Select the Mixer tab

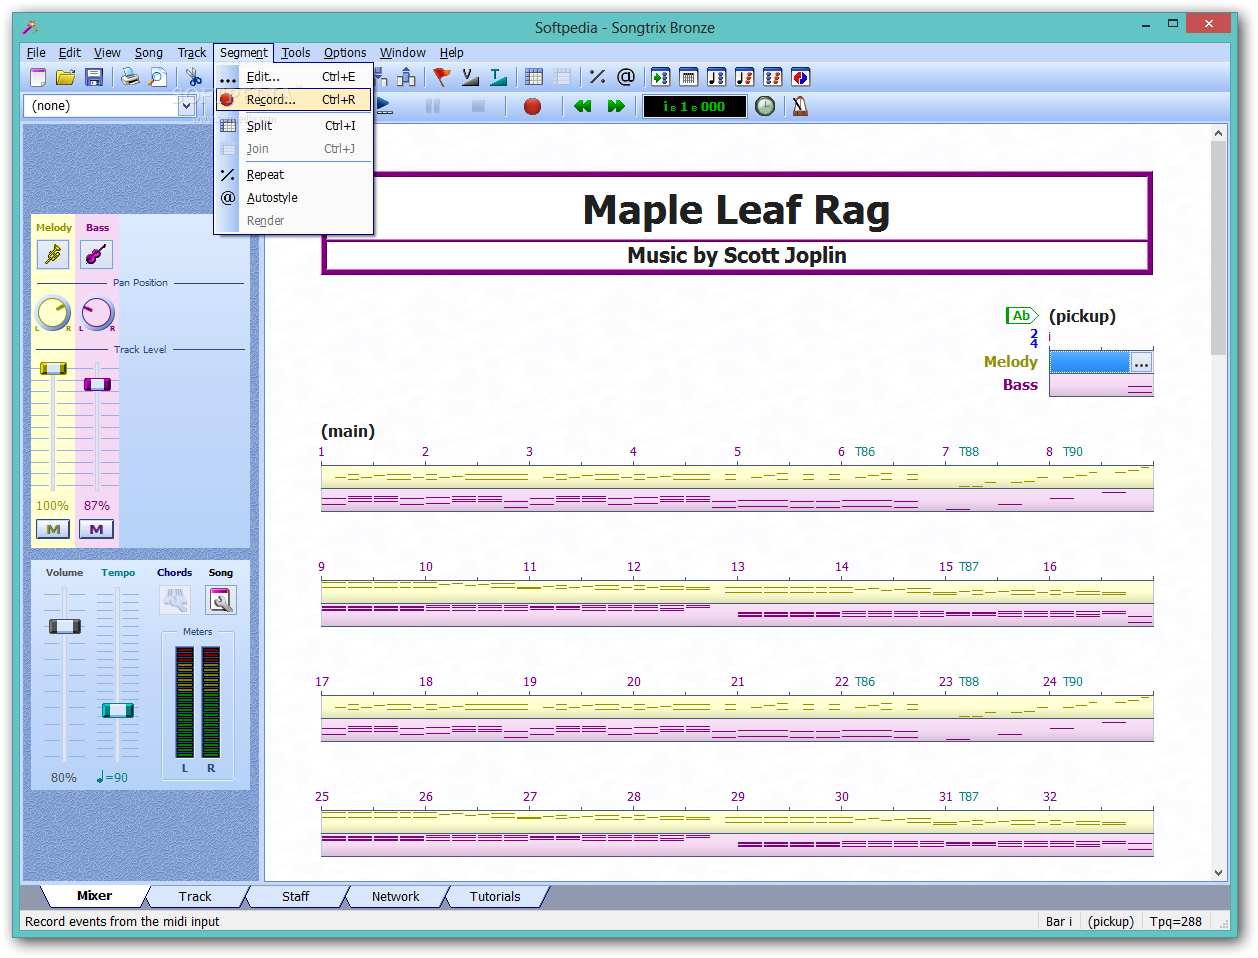coord(94,896)
